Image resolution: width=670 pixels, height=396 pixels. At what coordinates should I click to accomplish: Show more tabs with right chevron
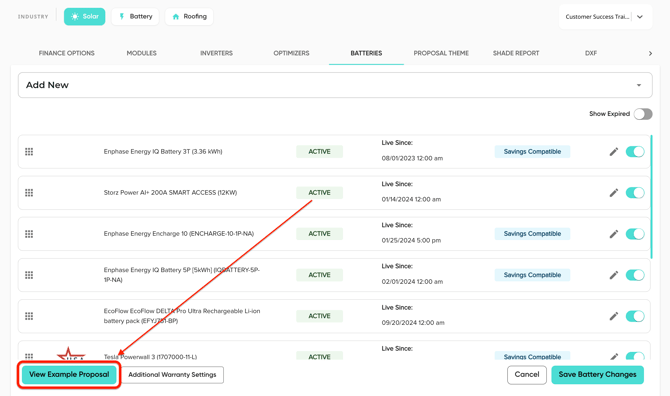pyautogui.click(x=650, y=53)
